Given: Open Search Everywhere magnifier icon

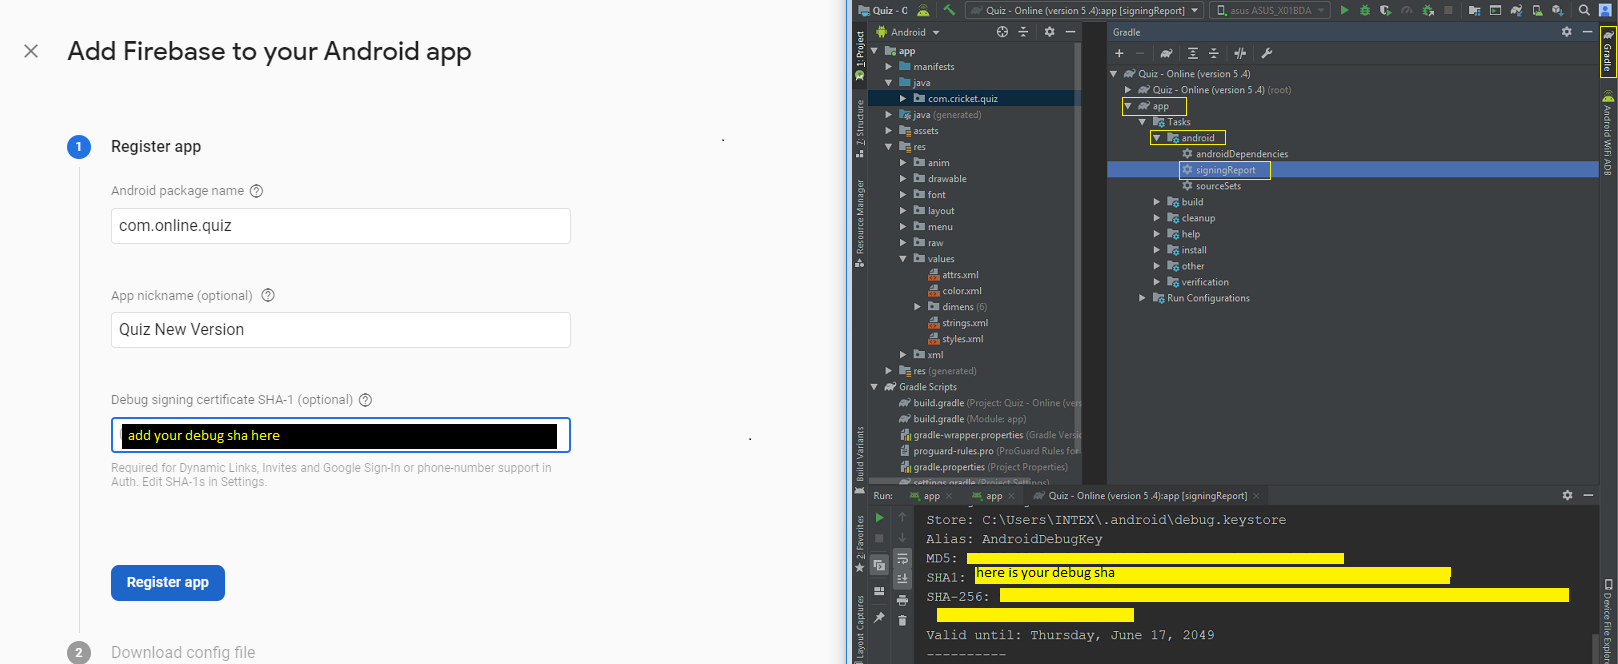Looking at the screenshot, I should 1584,10.
